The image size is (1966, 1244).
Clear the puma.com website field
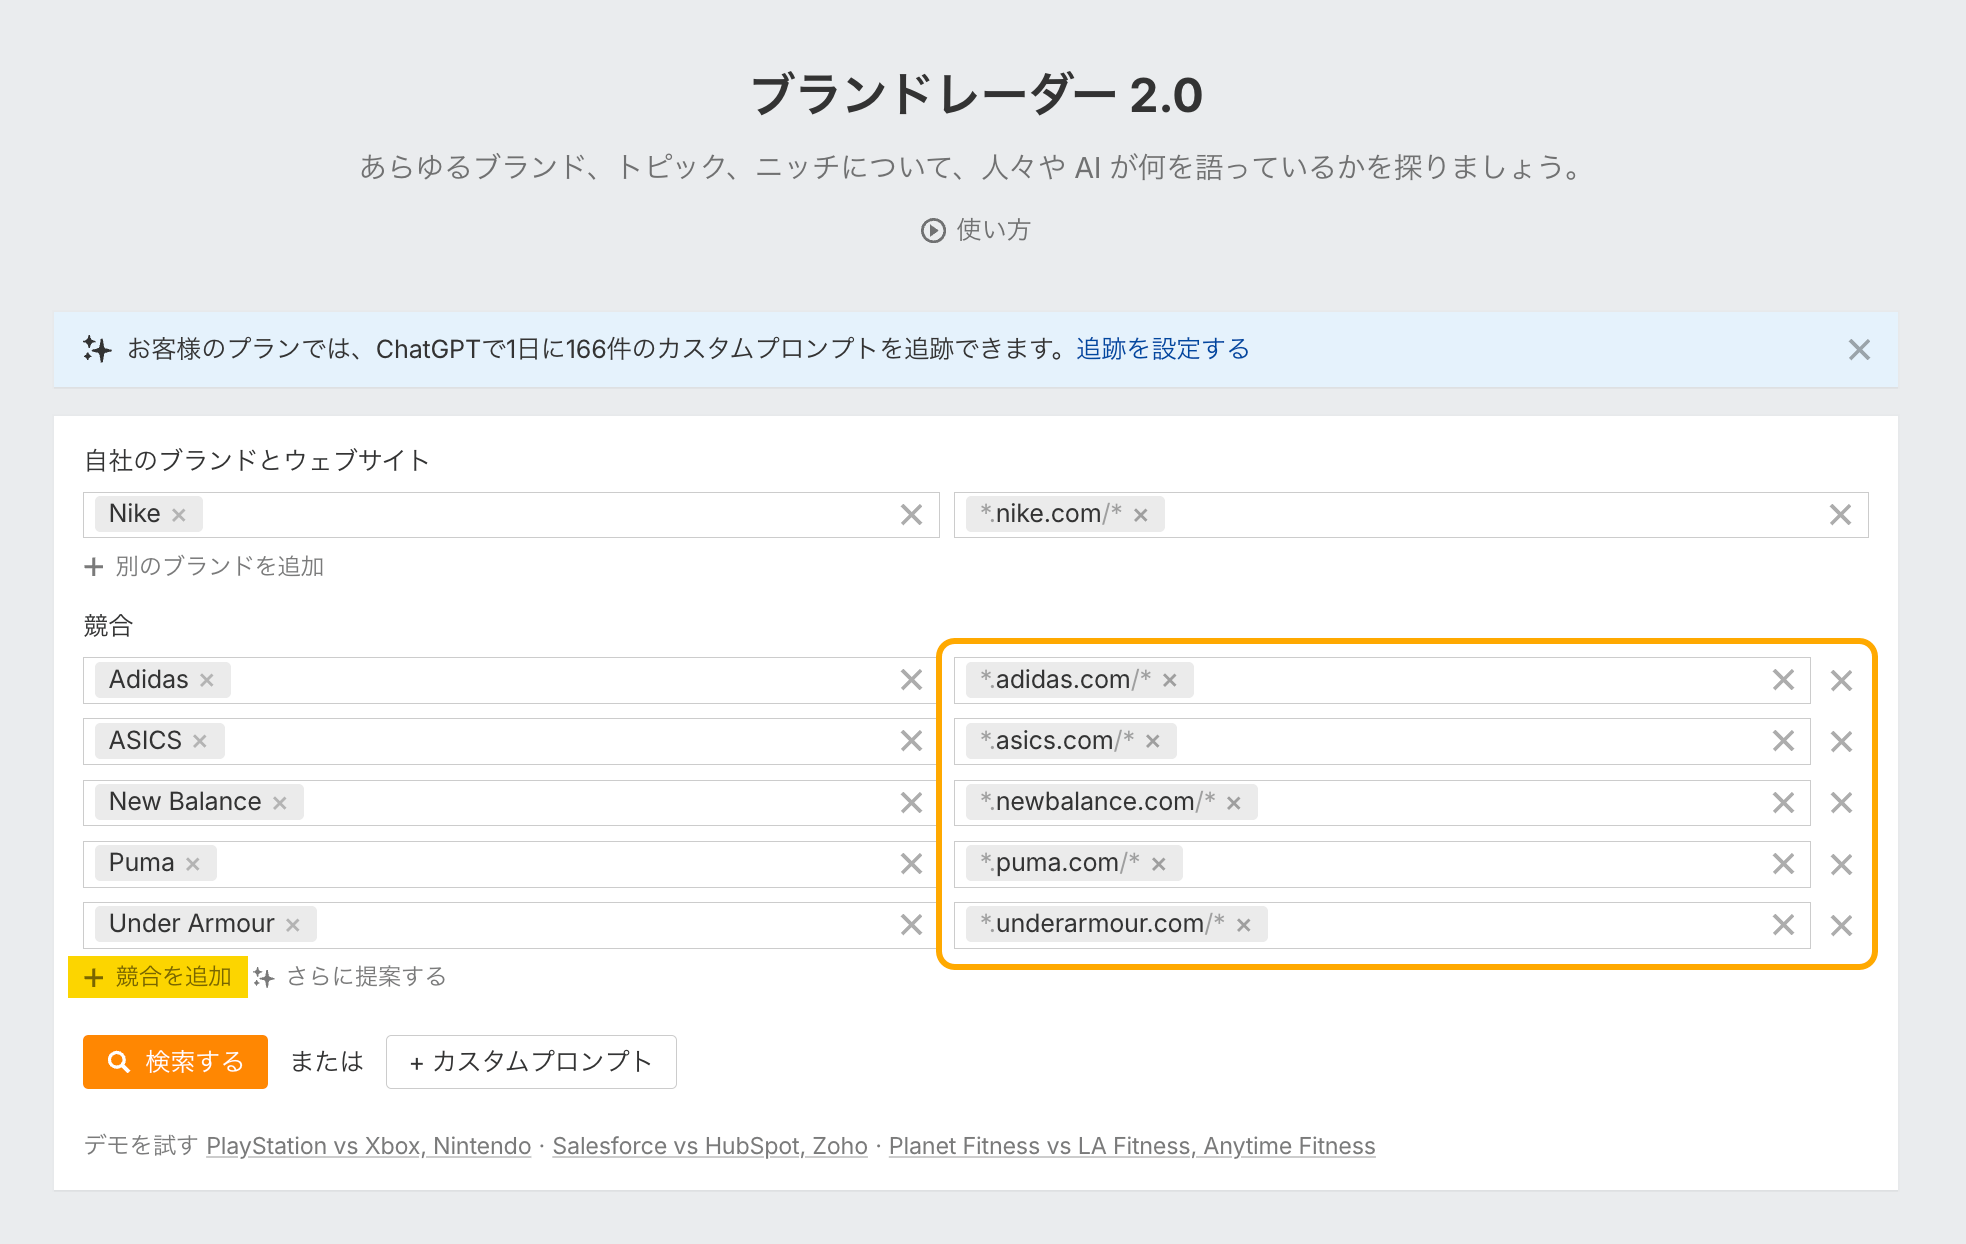tap(1782, 864)
